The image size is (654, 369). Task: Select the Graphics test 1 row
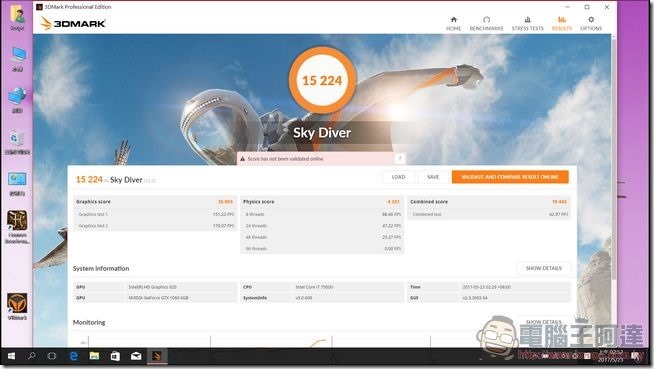click(x=155, y=214)
